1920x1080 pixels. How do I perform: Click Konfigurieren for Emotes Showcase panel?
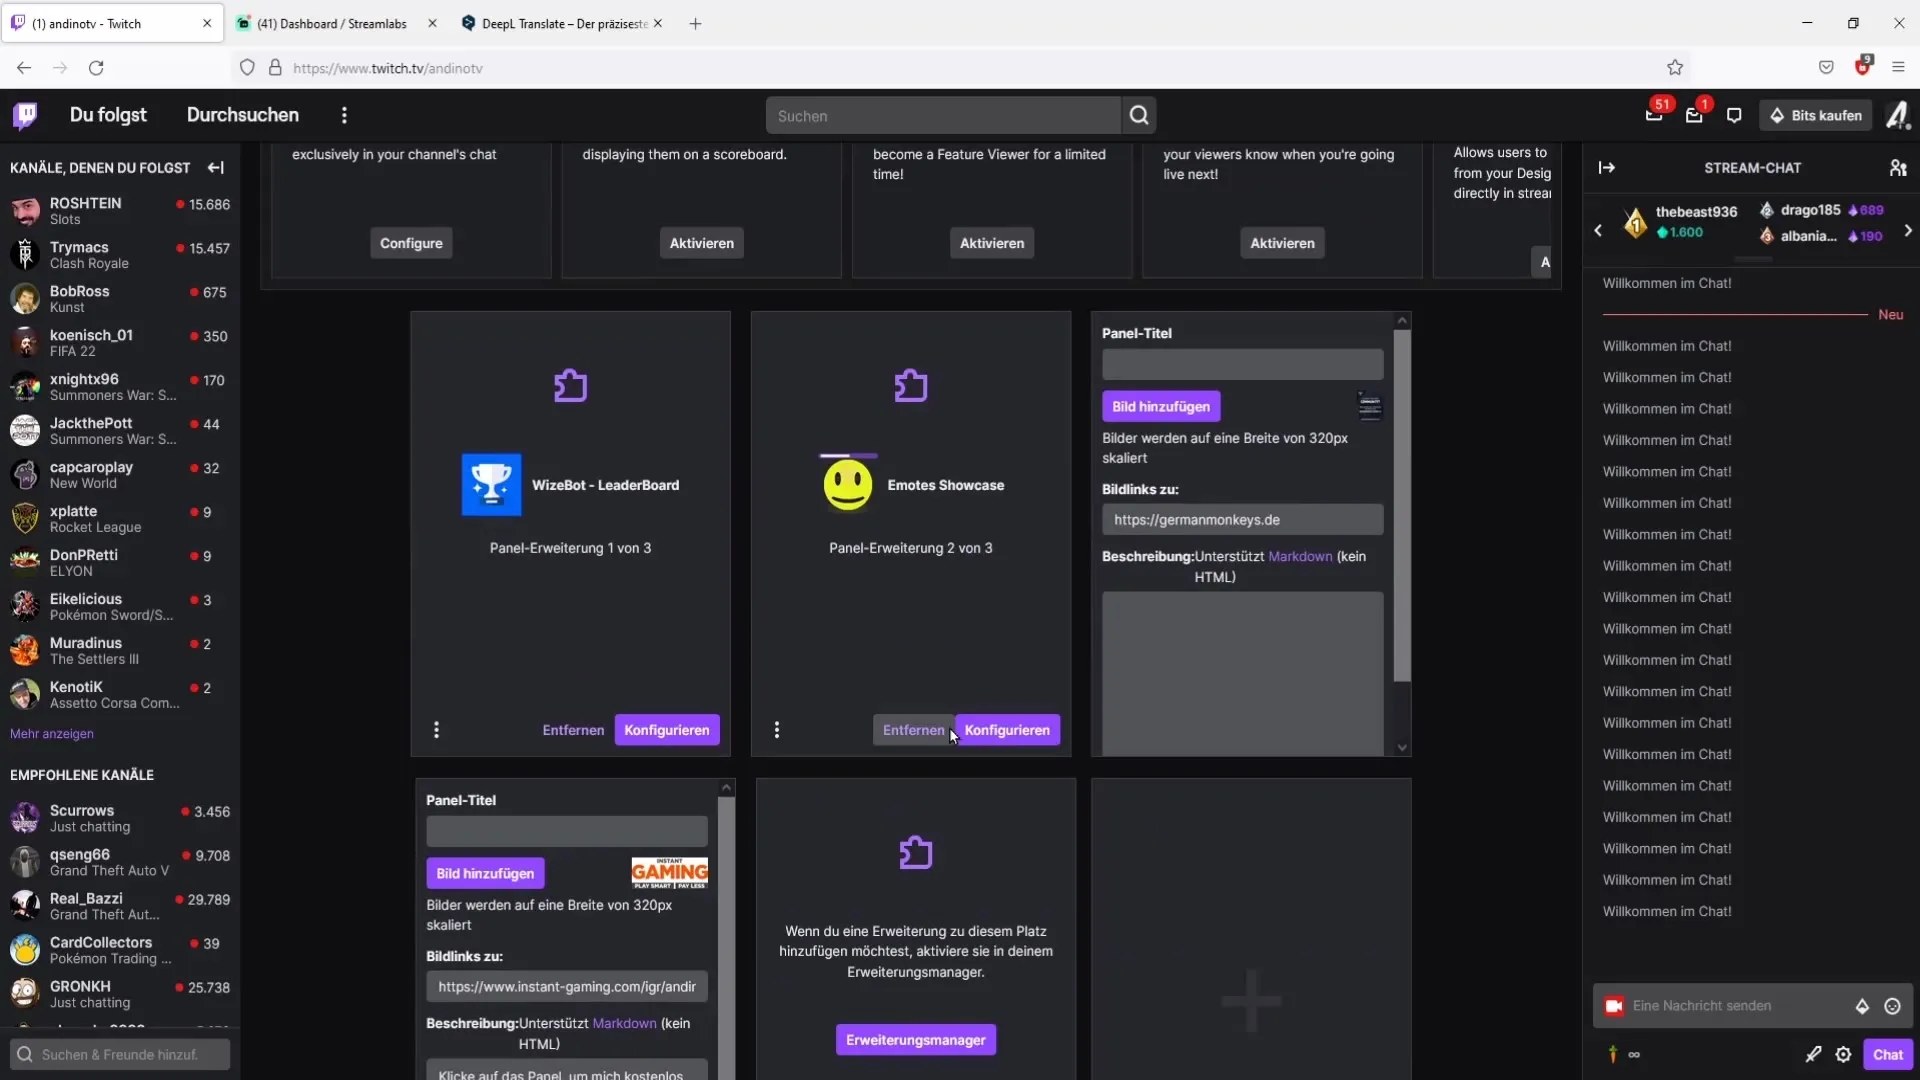tap(1007, 730)
